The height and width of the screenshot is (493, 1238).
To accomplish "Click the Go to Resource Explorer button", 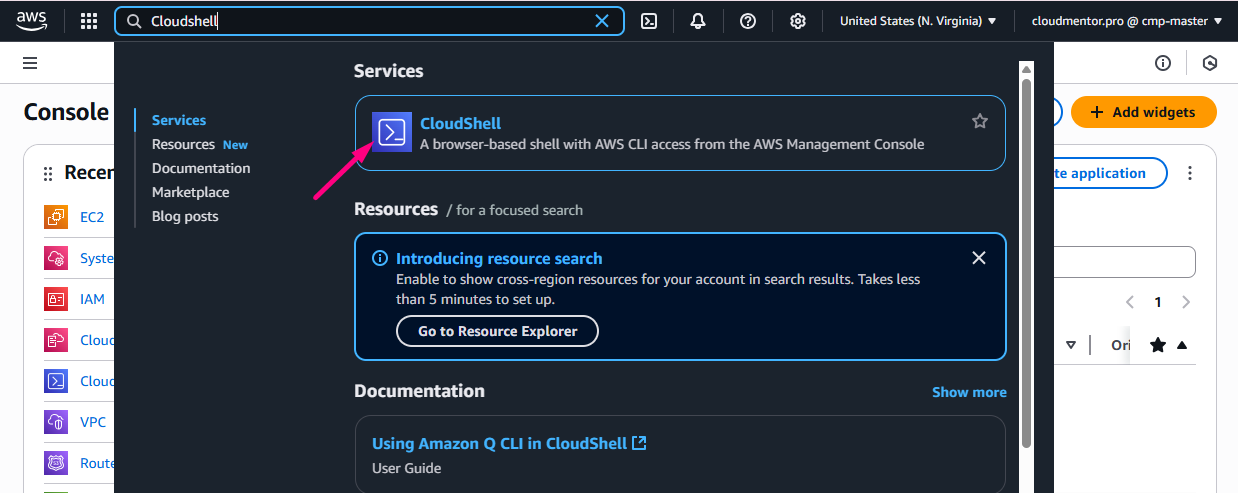I will [497, 331].
